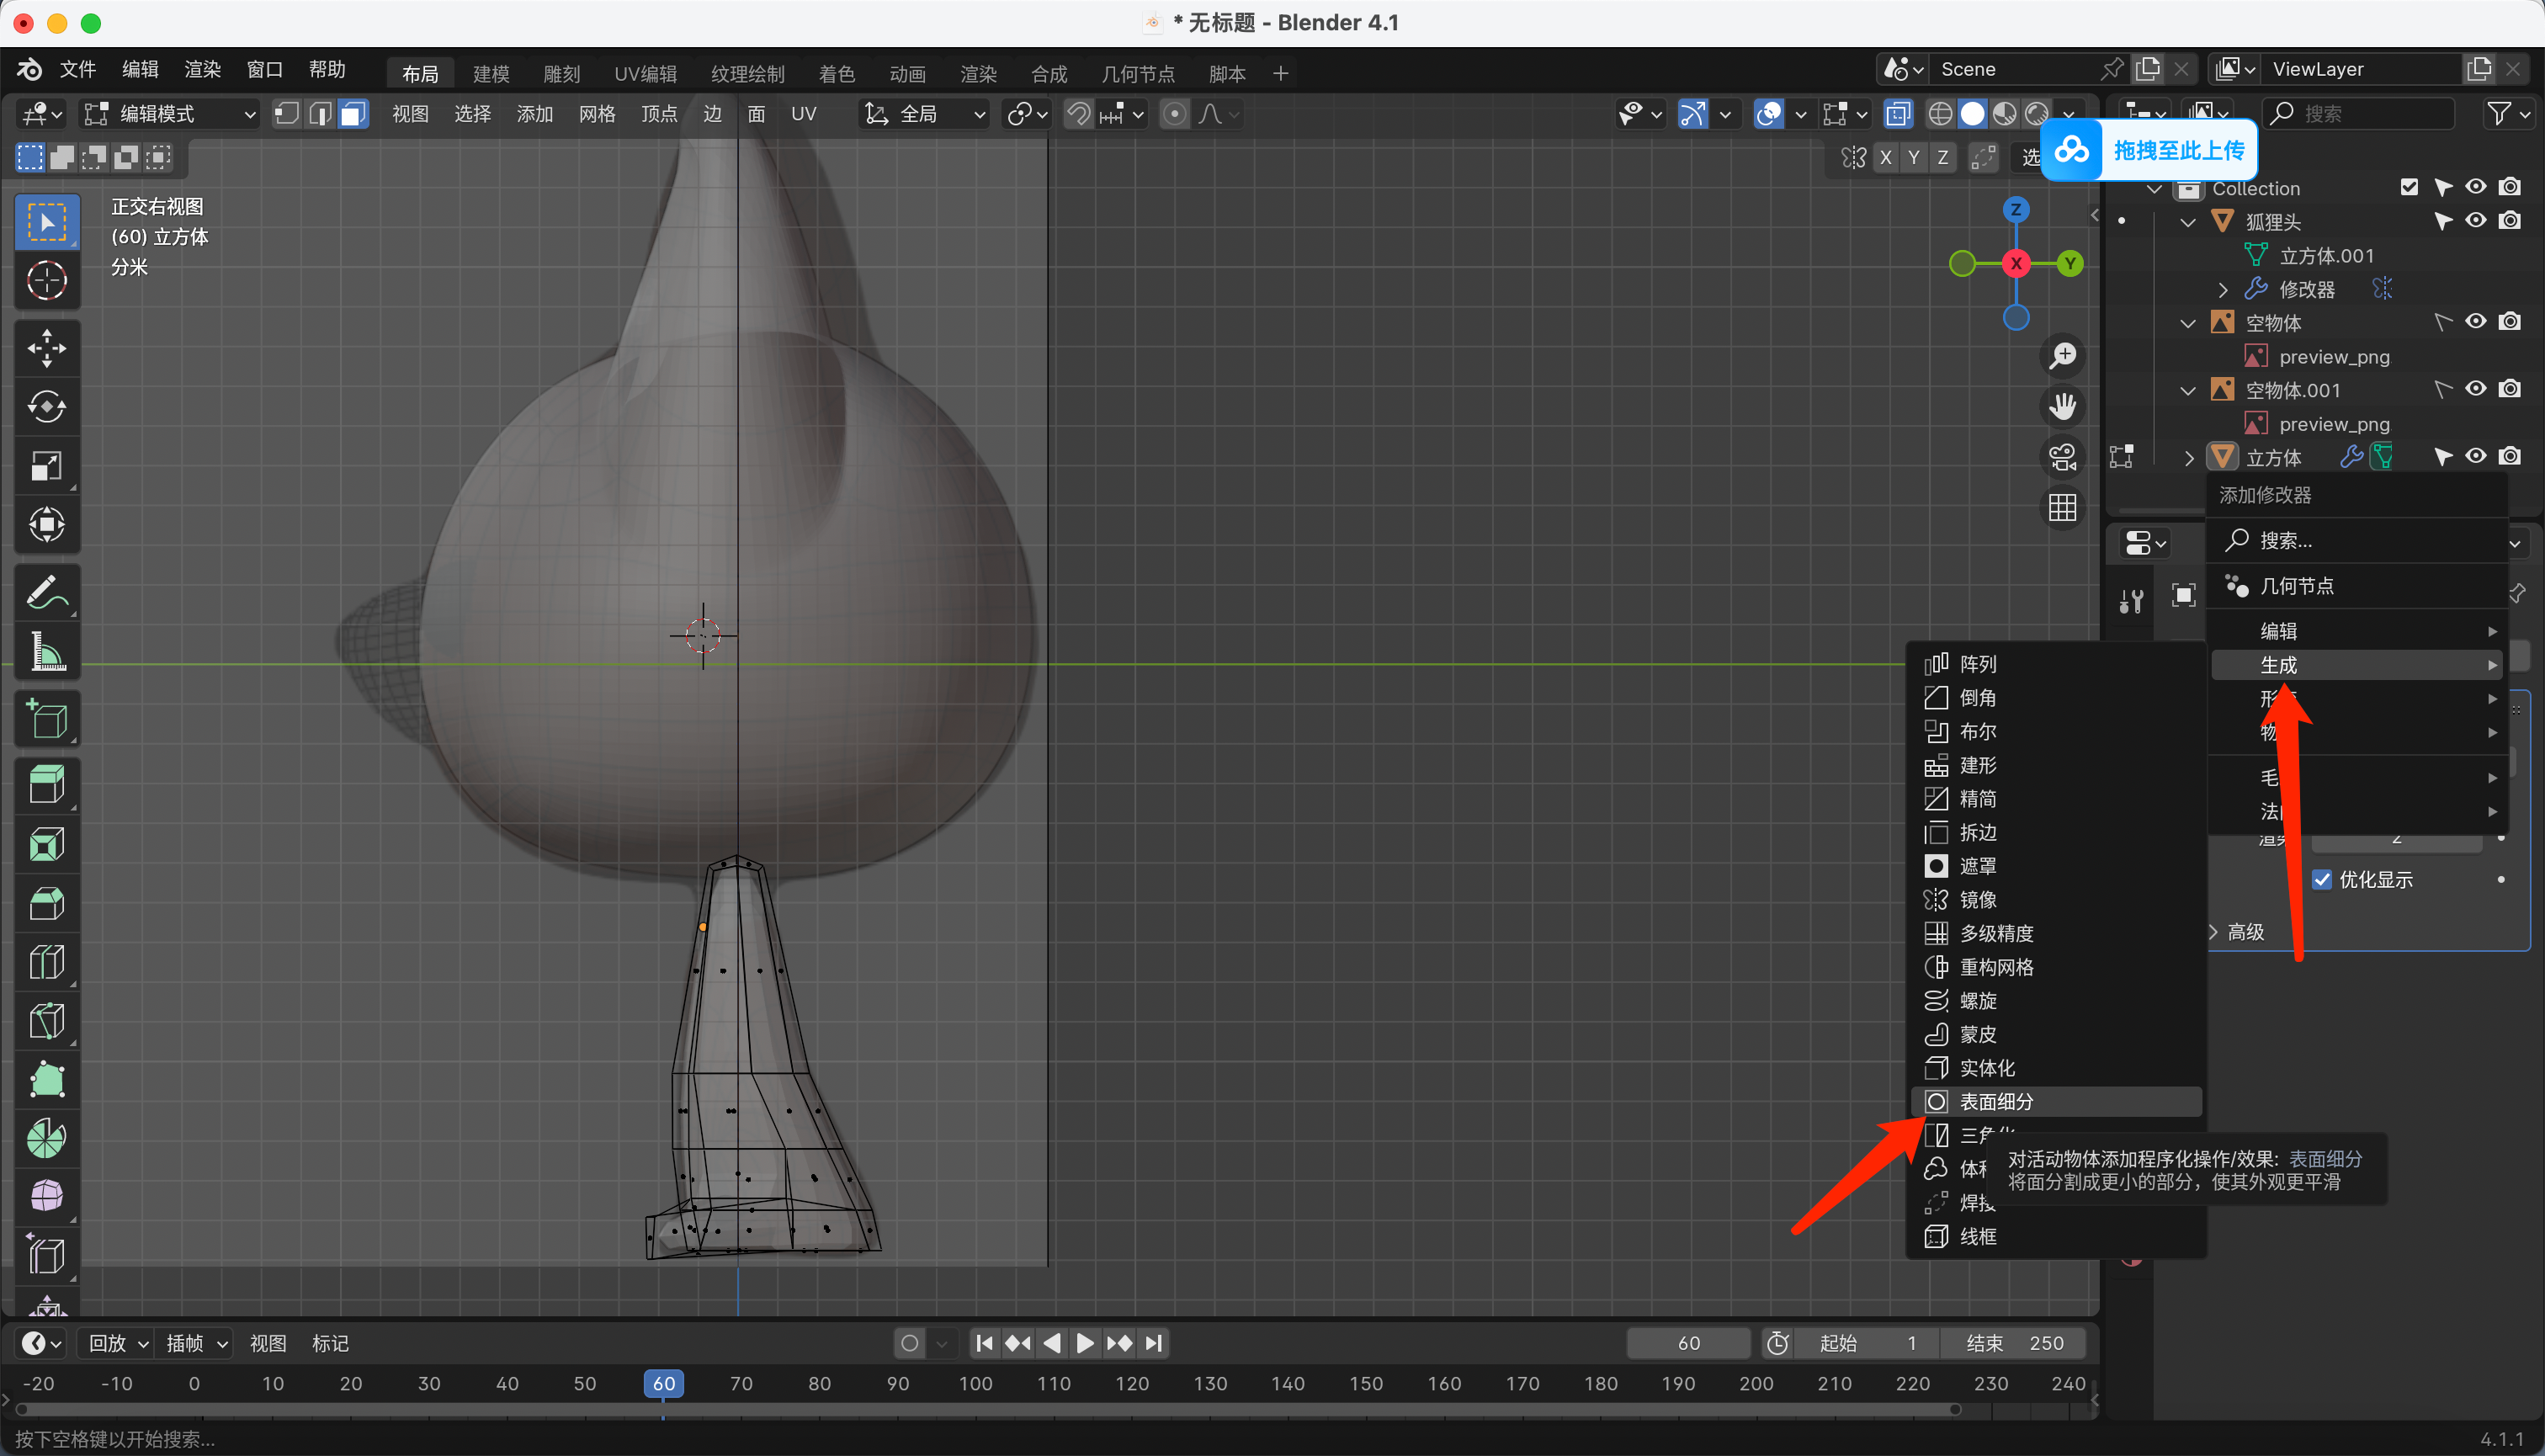Viewport: 2545px width, 1456px height.
Task: Click the camera view icon in the viewport
Action: tap(2062, 457)
